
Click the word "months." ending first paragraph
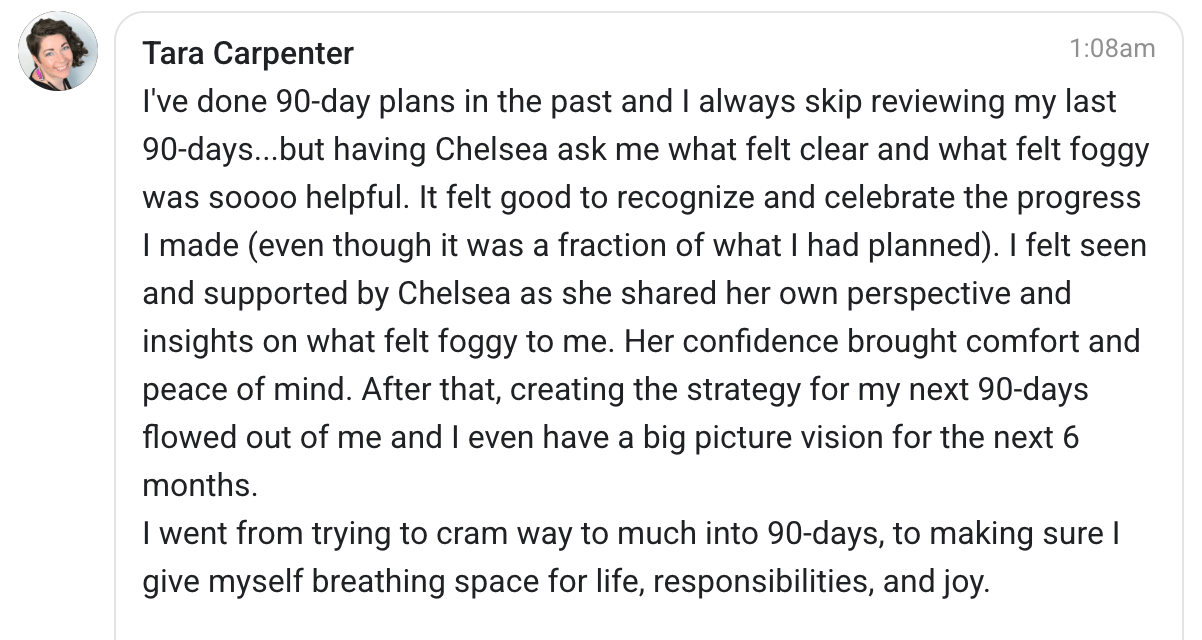(200, 485)
